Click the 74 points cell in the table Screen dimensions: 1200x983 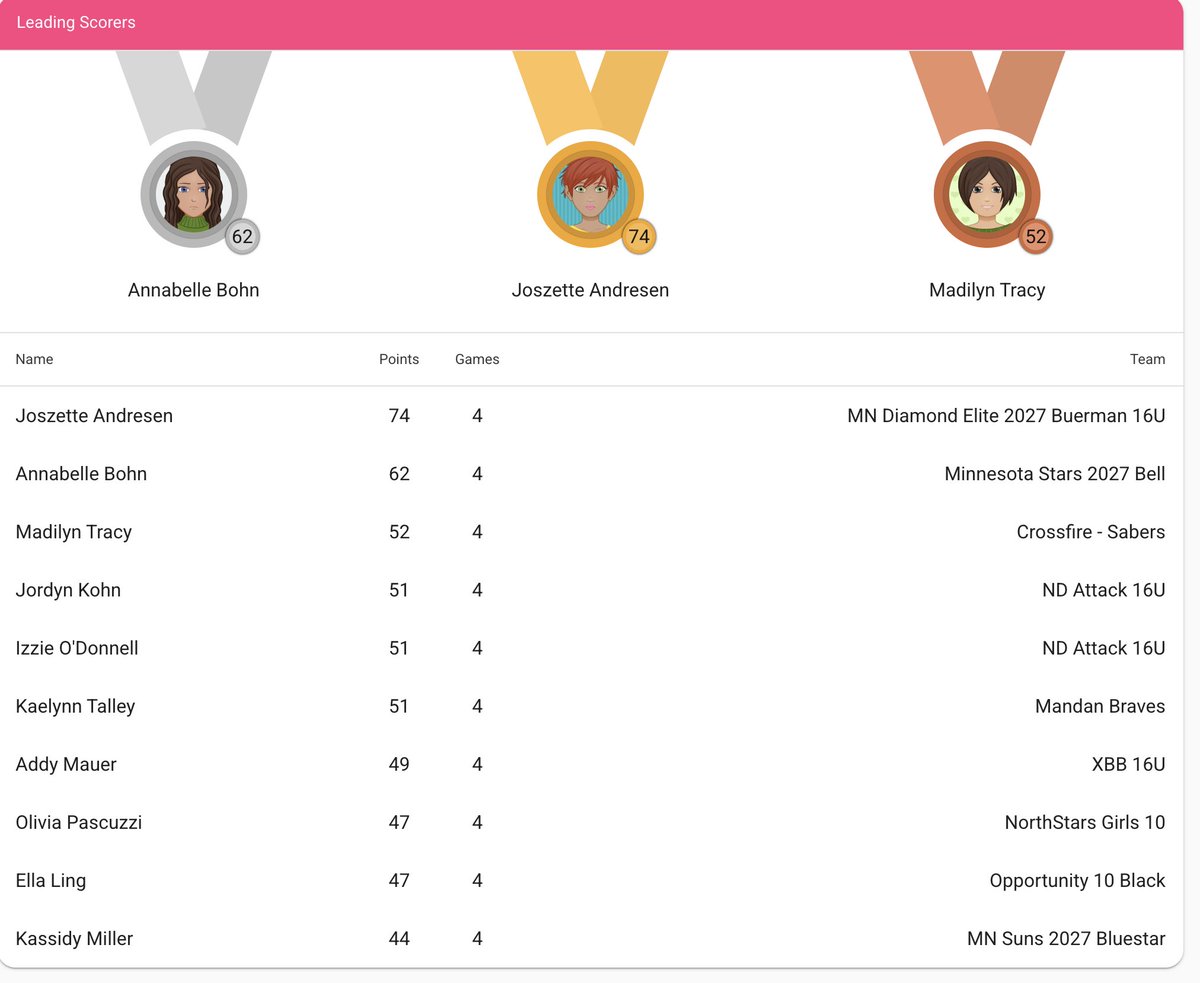pyautogui.click(x=399, y=416)
